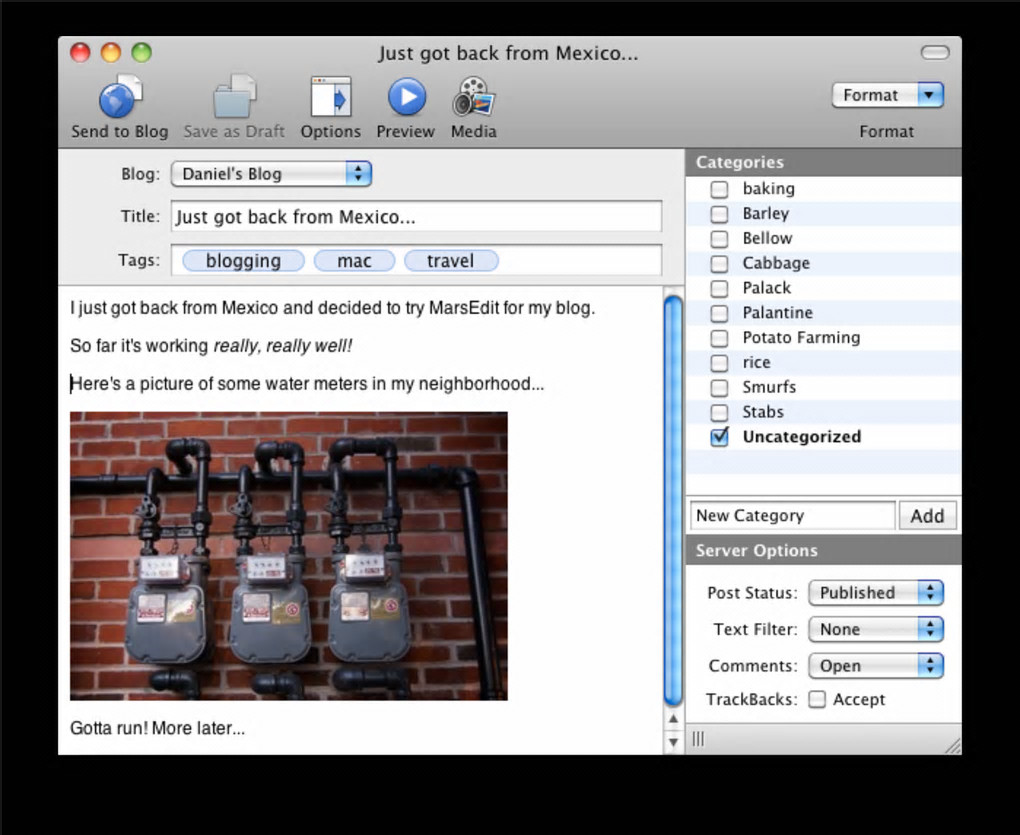Image resolution: width=1020 pixels, height=835 pixels.
Task: Enable TrackBacks Accept checkbox
Action: click(x=817, y=700)
